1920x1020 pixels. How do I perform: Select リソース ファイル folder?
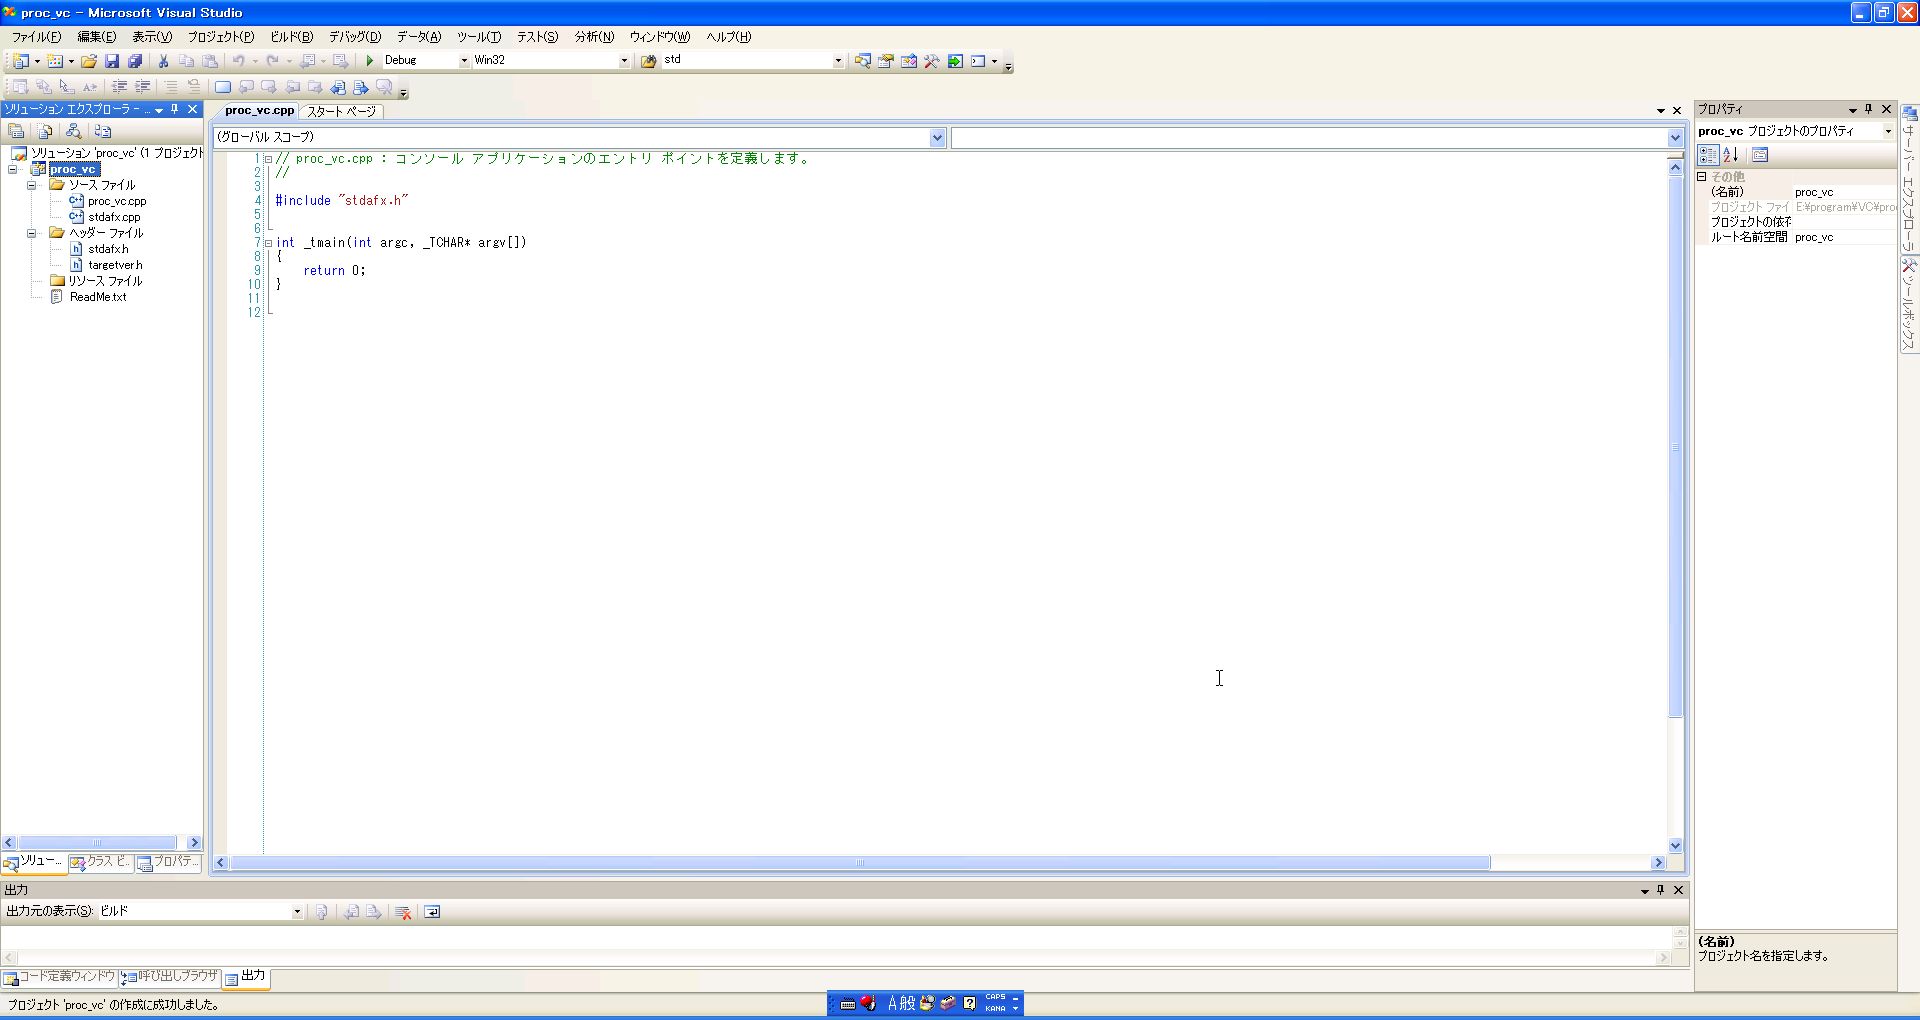(x=105, y=281)
